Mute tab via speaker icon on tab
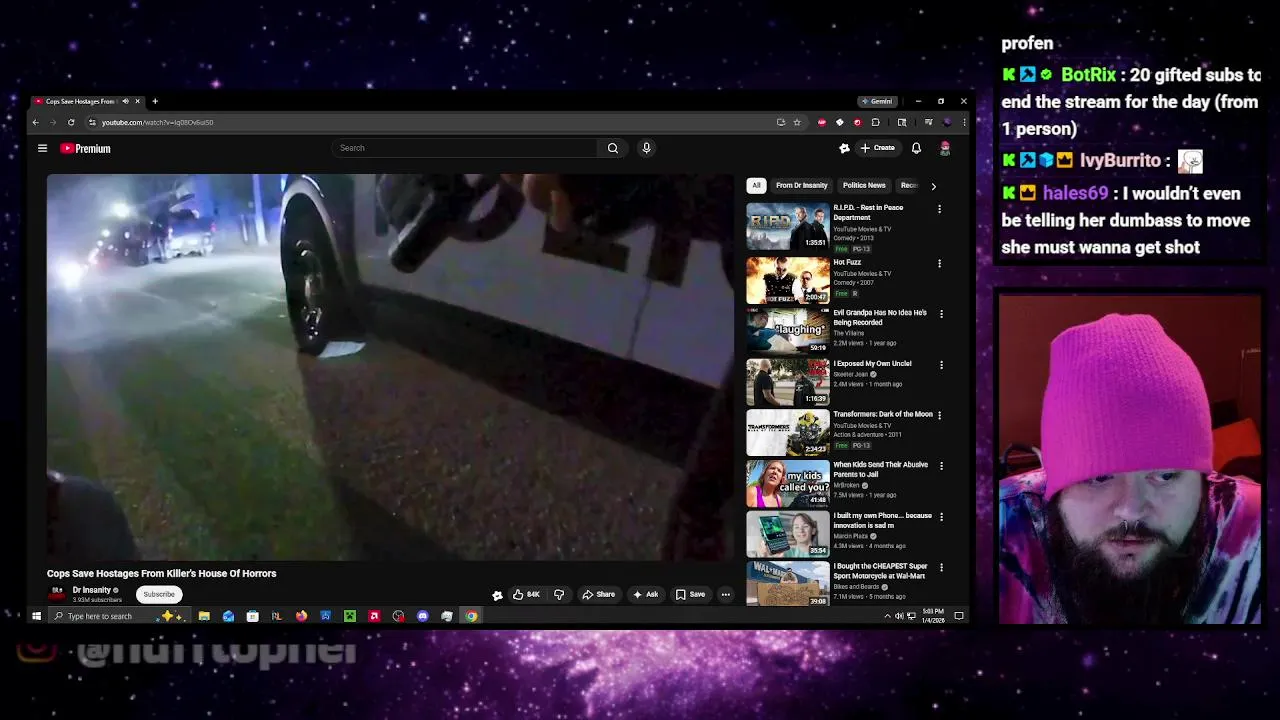Screen dimensions: 1280x720 point(125,101)
